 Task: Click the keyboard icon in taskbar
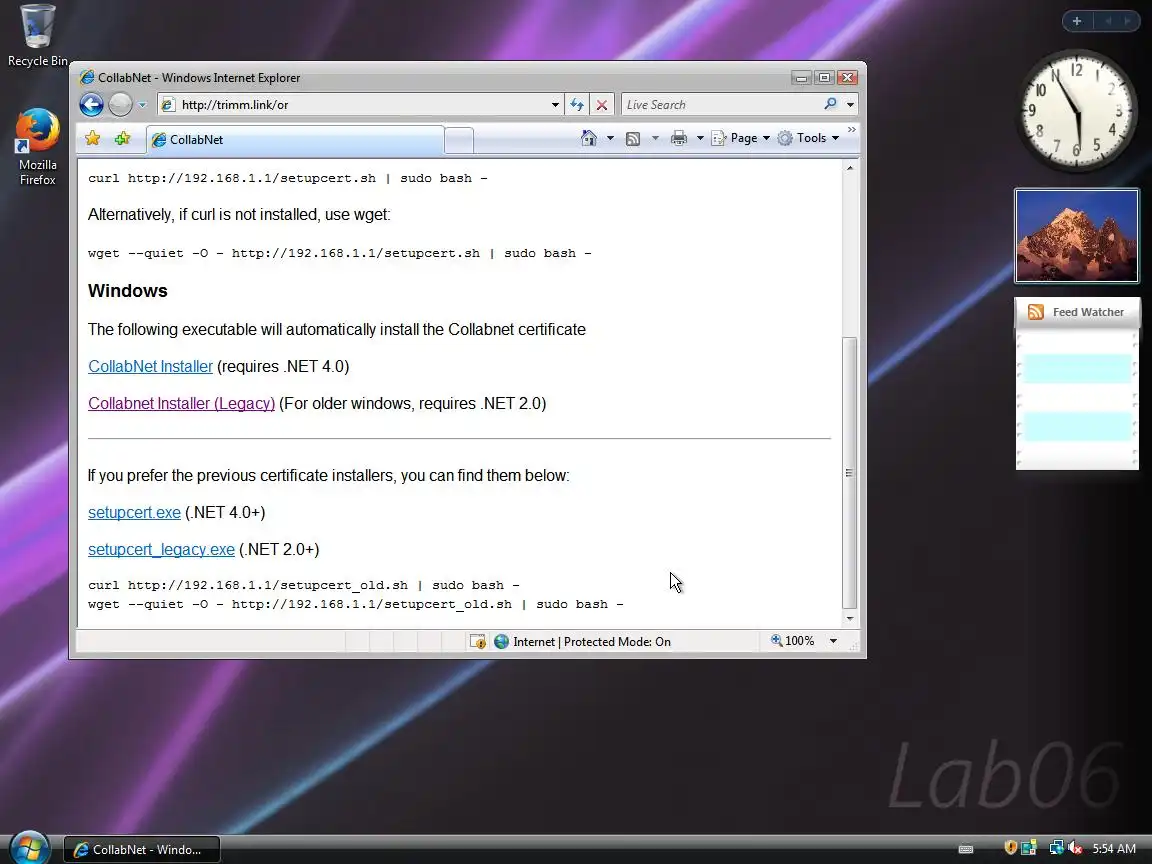[966, 849]
